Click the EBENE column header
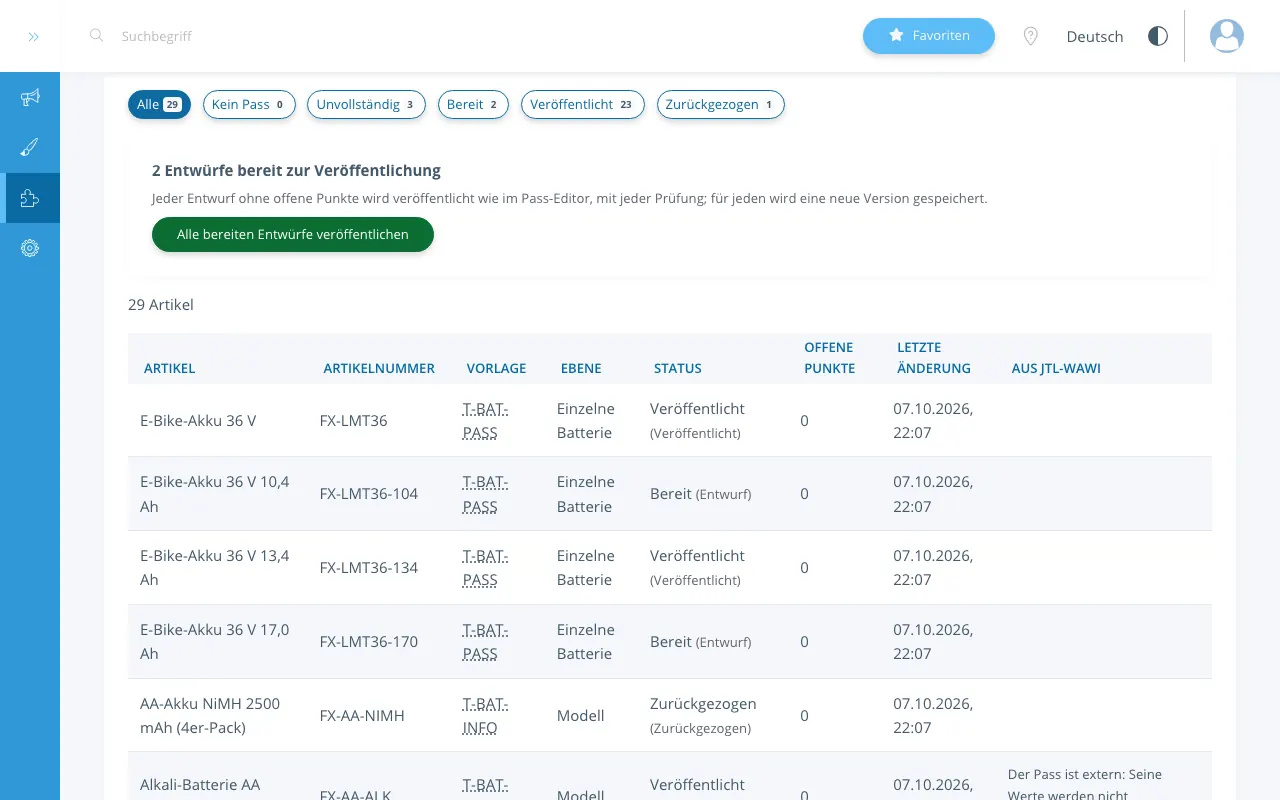1280x800 pixels. tap(581, 368)
